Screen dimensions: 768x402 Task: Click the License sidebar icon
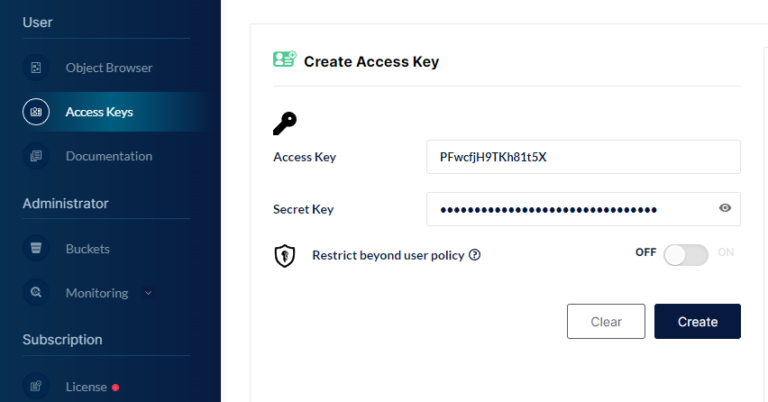[36, 386]
